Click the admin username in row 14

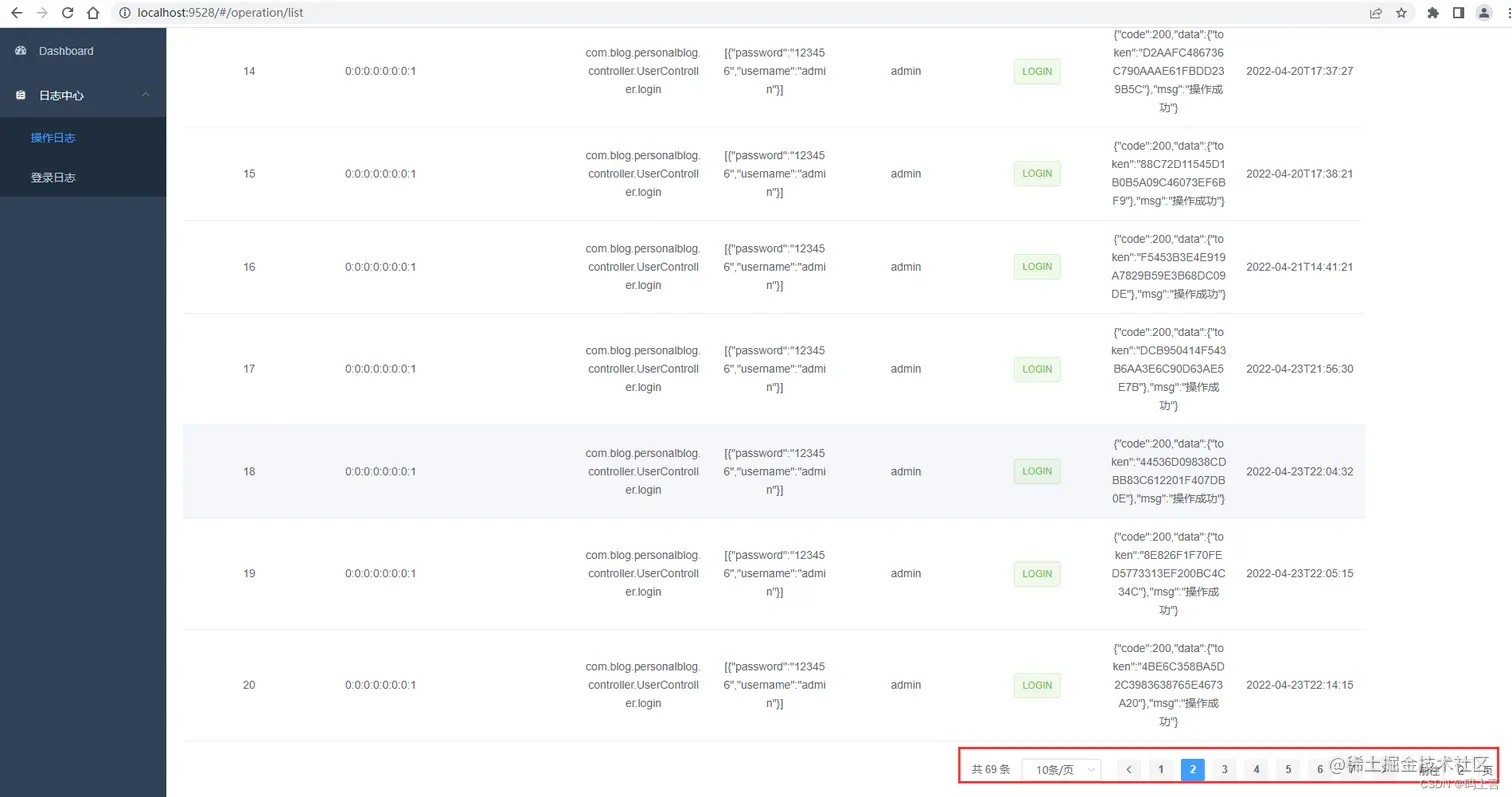click(906, 72)
